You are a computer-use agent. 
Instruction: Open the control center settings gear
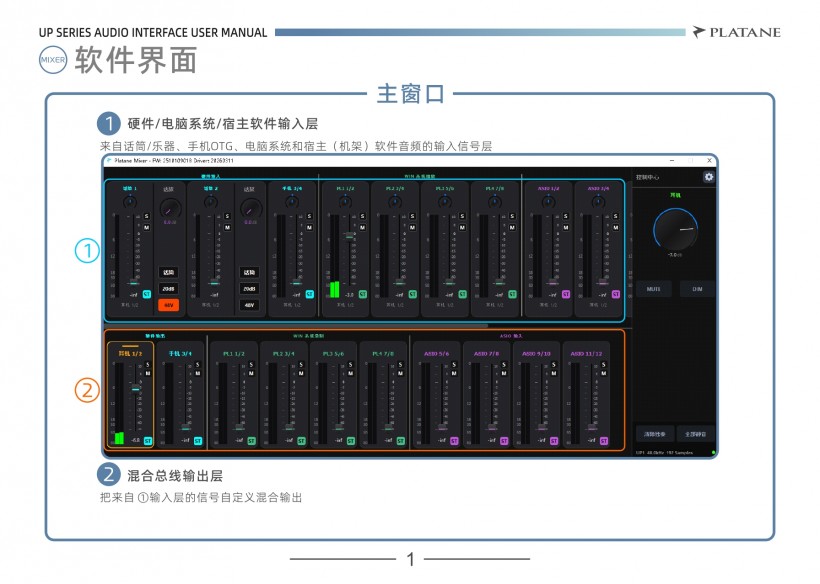(709, 177)
